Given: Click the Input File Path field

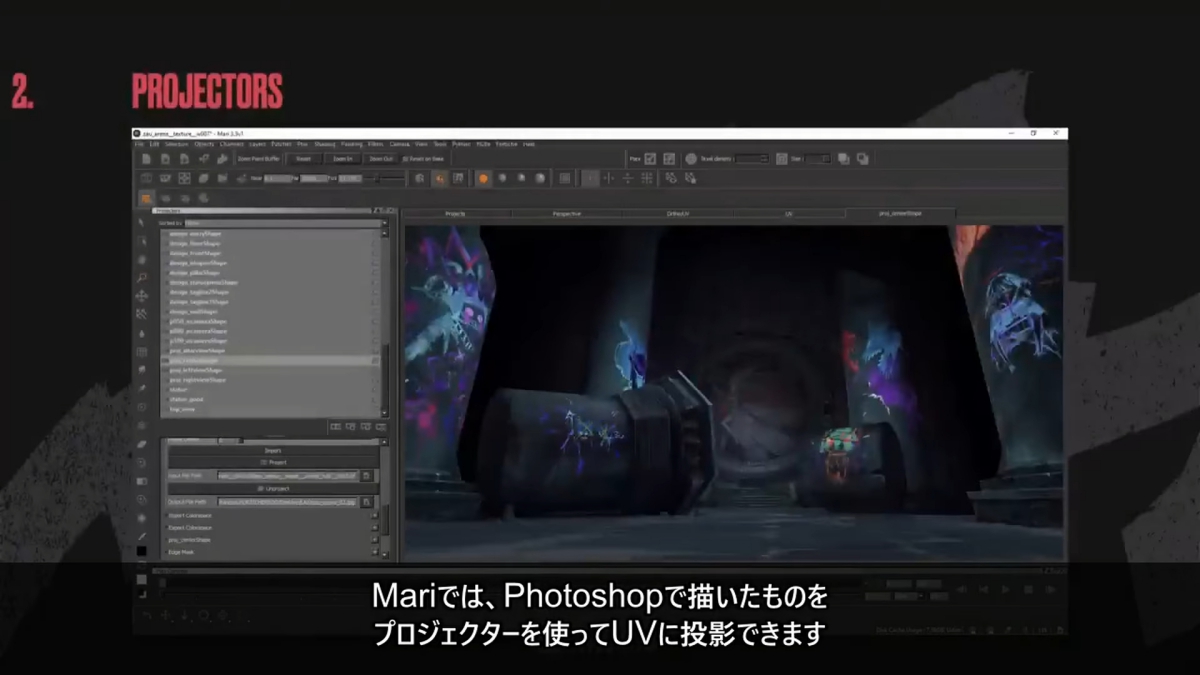Looking at the screenshot, I should click(x=288, y=476).
